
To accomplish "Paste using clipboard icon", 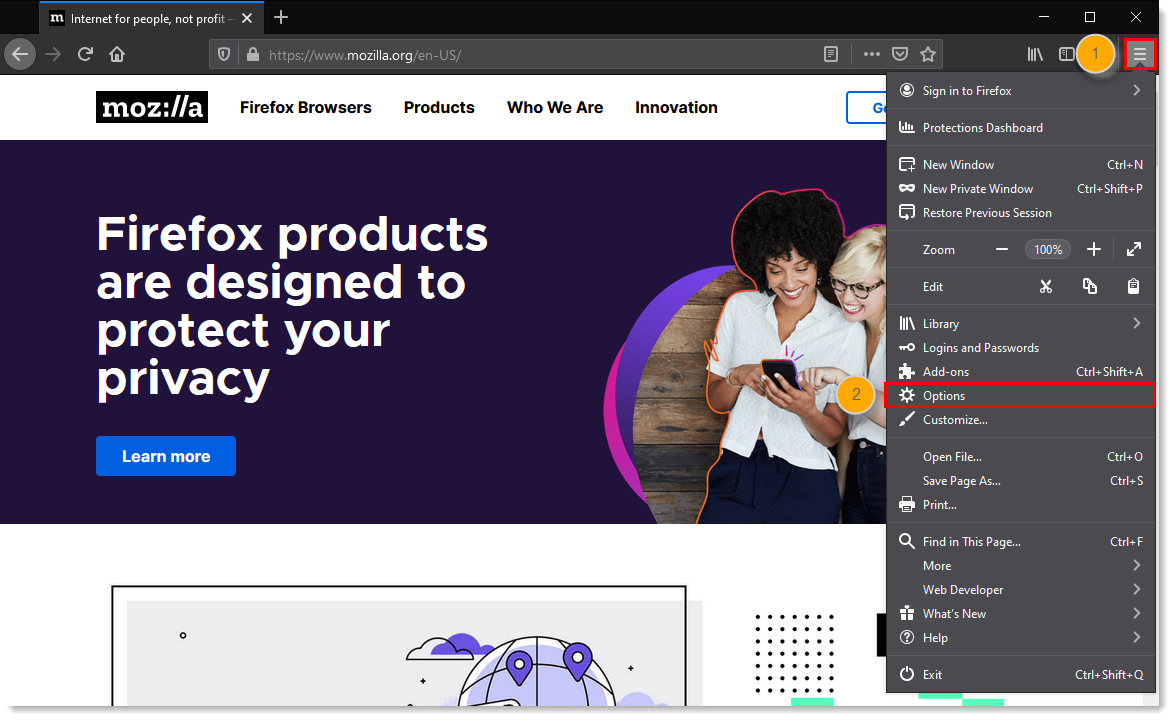I will (x=1134, y=286).
